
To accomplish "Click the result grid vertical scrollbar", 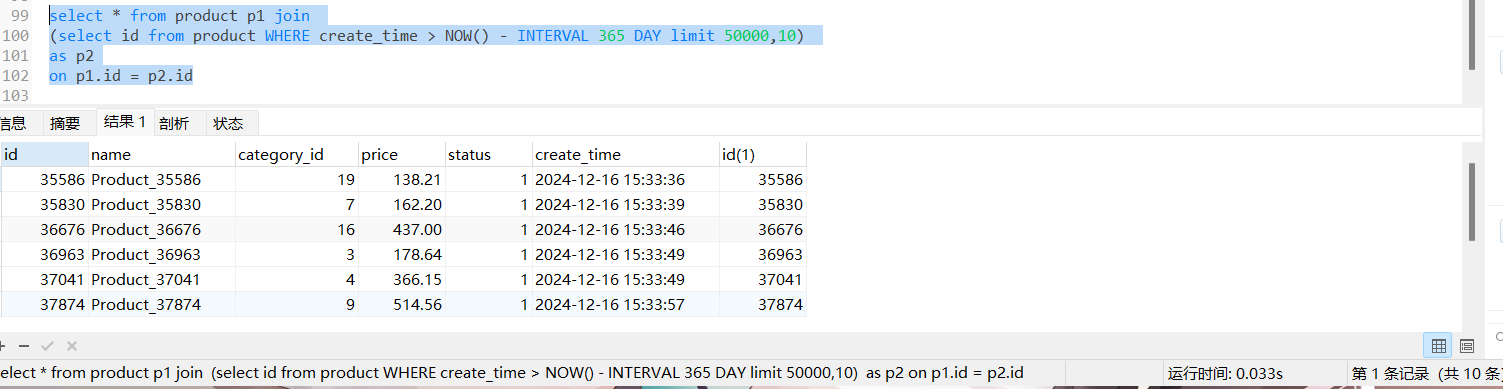I will 1472,202.
